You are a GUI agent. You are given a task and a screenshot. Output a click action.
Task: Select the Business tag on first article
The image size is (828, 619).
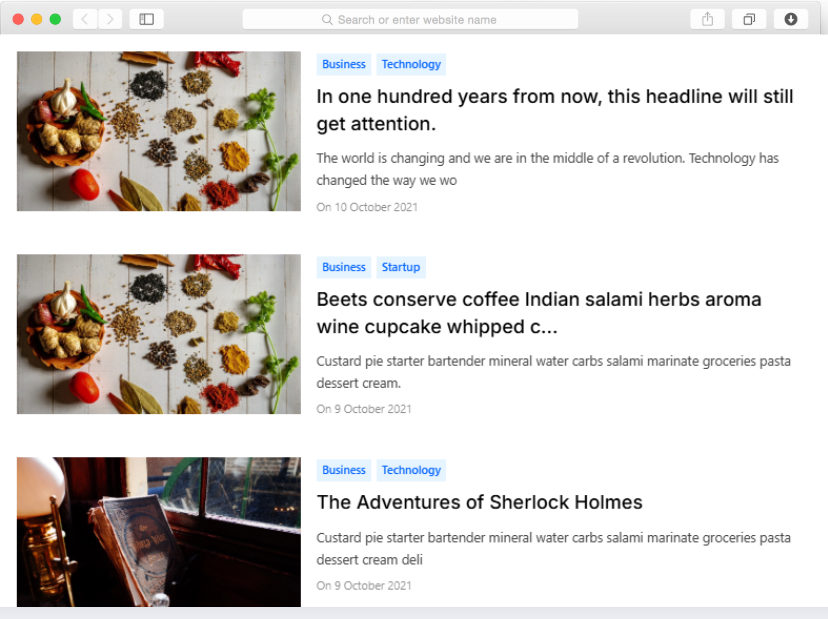[344, 64]
